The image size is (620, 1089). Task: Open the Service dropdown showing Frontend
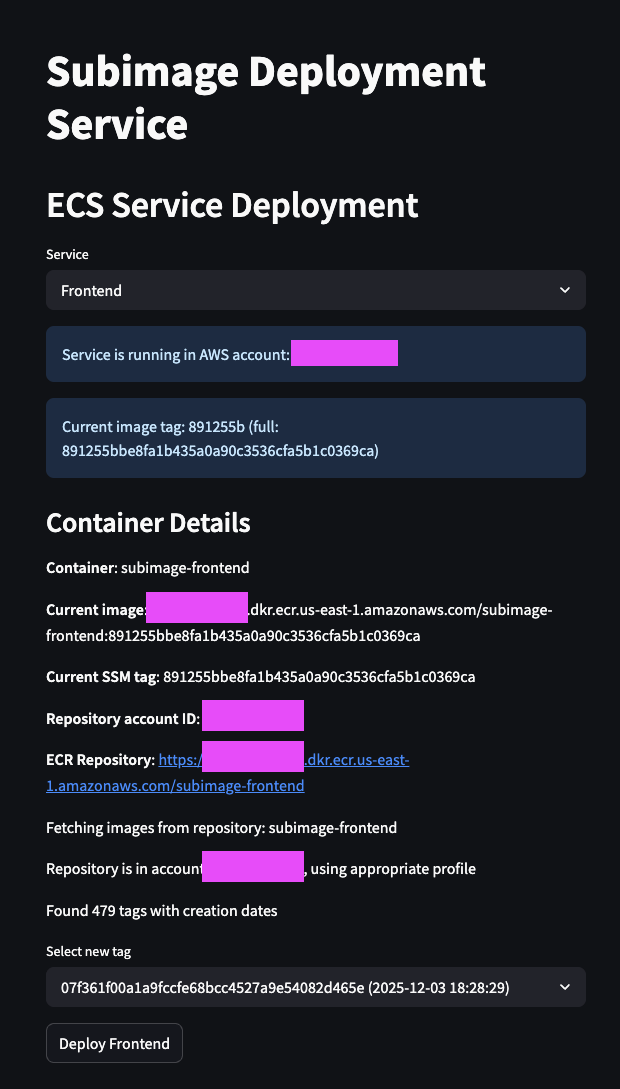pyautogui.click(x=300, y=291)
